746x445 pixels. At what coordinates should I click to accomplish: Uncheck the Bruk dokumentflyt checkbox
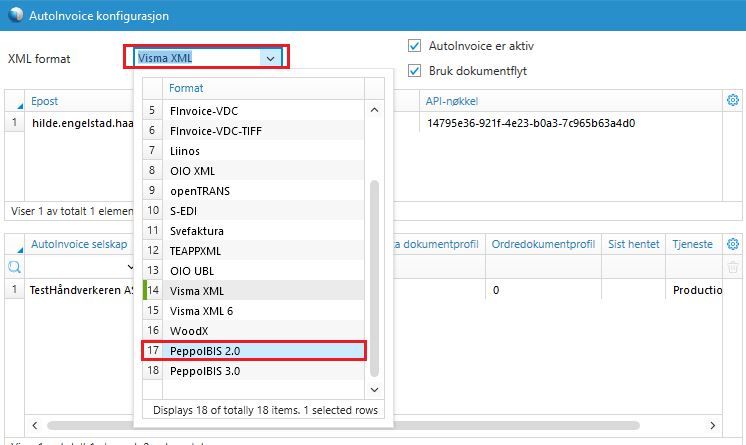tap(414, 71)
